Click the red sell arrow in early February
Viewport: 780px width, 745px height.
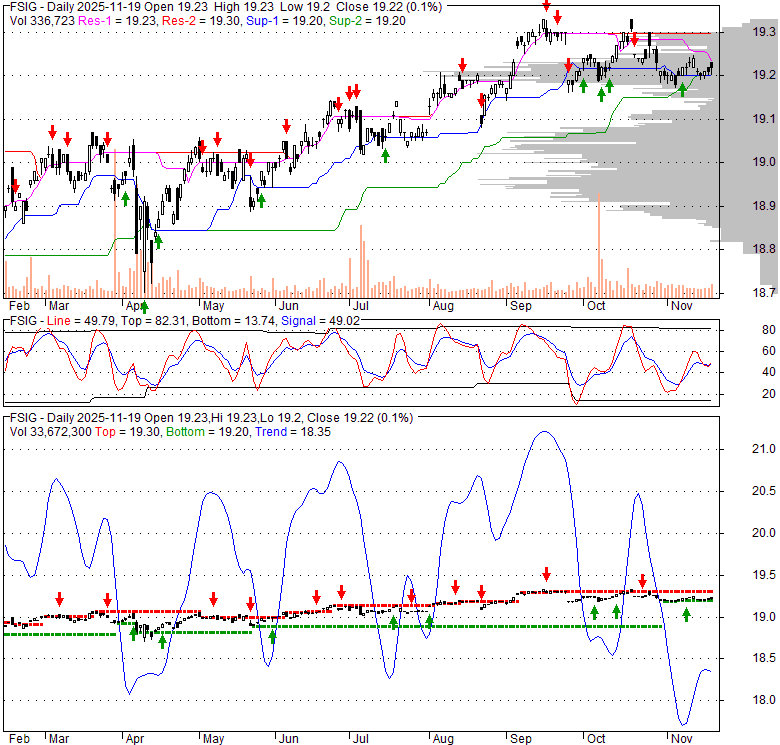pyautogui.click(x=14, y=185)
